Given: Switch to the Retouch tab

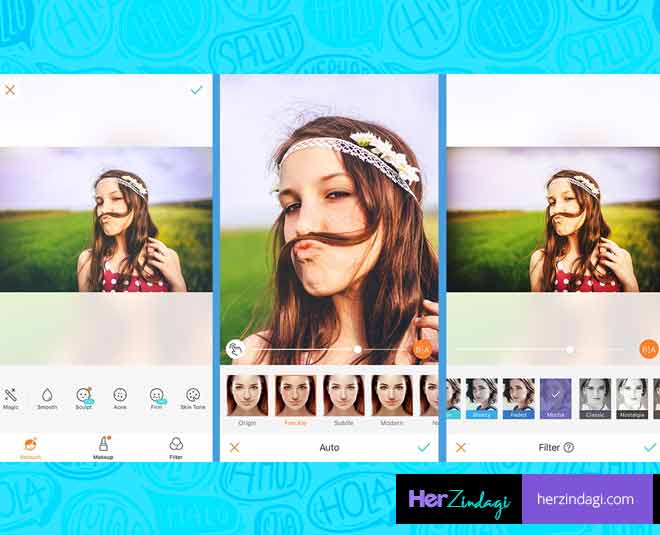Looking at the screenshot, I should tap(30, 446).
